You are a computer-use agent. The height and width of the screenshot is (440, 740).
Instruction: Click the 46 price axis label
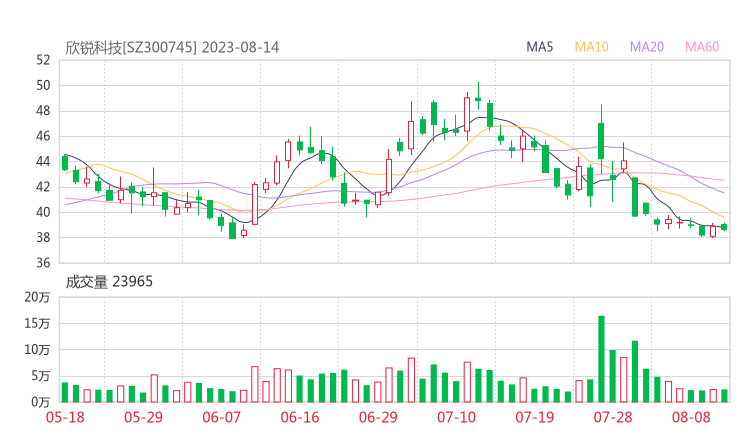tap(43, 136)
